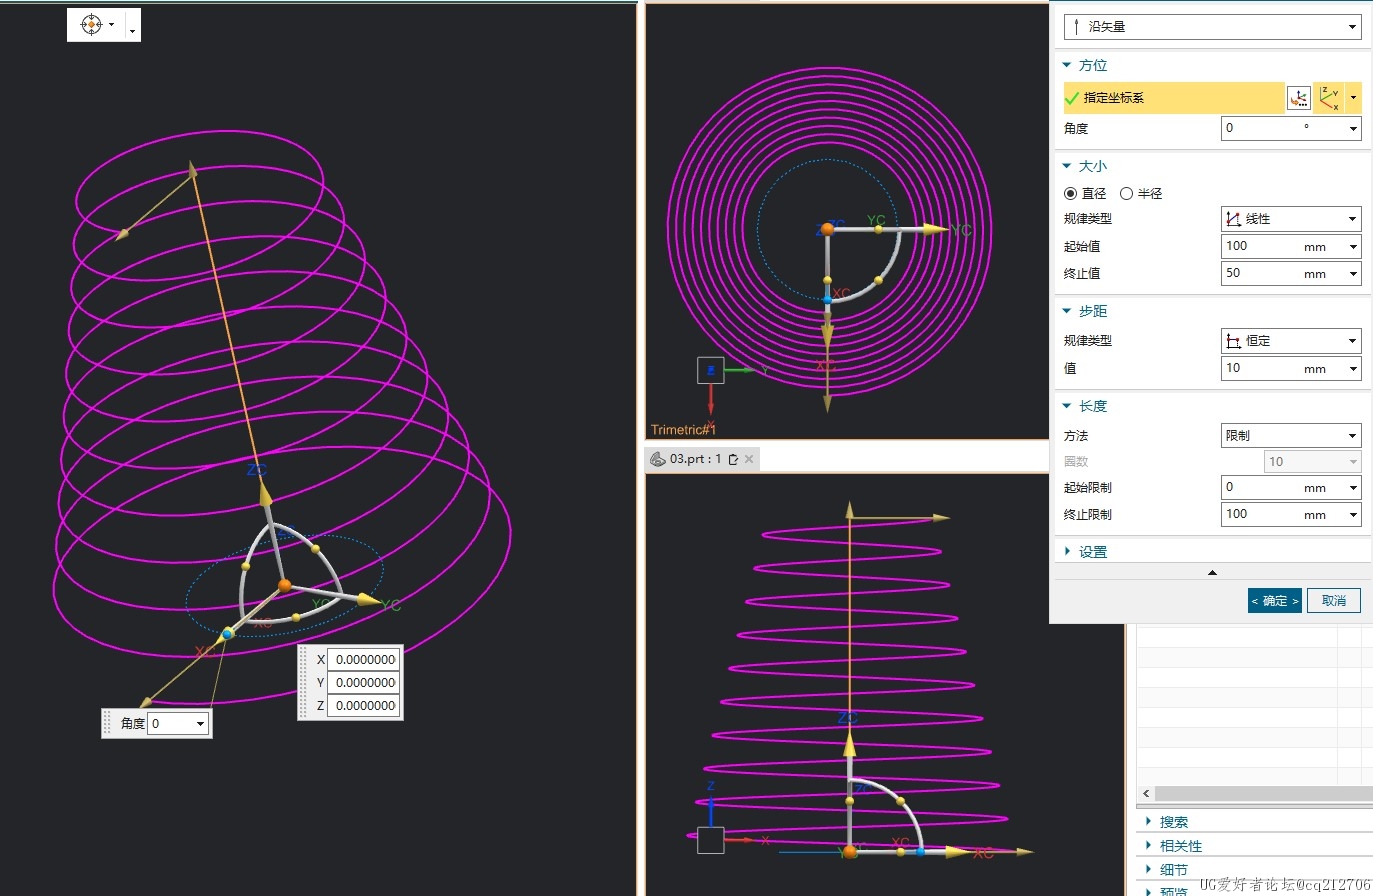Open the 沿矢量 type dropdown

[x=1212, y=27]
